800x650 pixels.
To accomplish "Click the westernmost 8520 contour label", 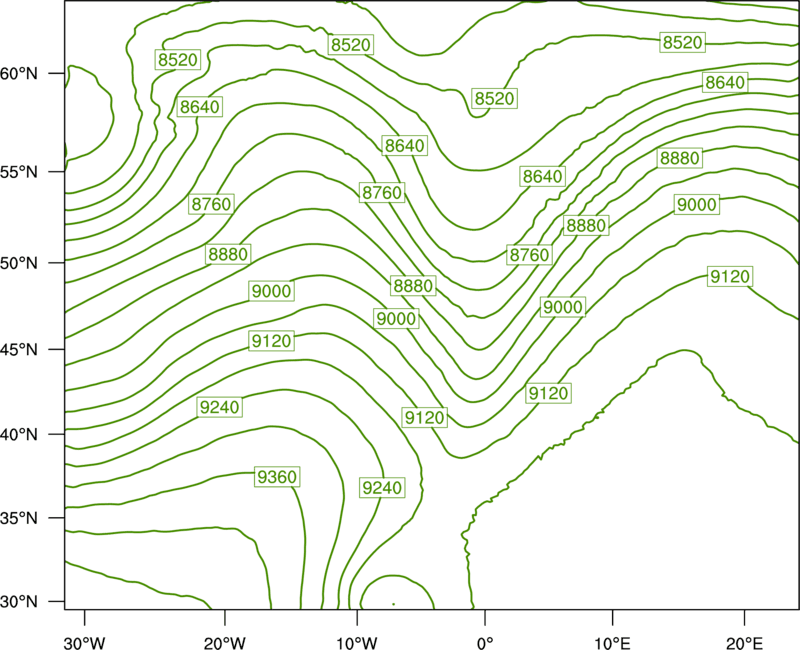I will (178, 60).
